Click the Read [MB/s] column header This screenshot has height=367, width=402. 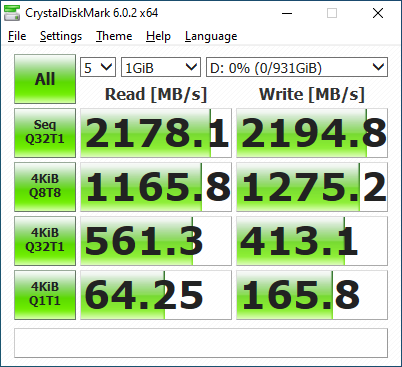[156, 94]
